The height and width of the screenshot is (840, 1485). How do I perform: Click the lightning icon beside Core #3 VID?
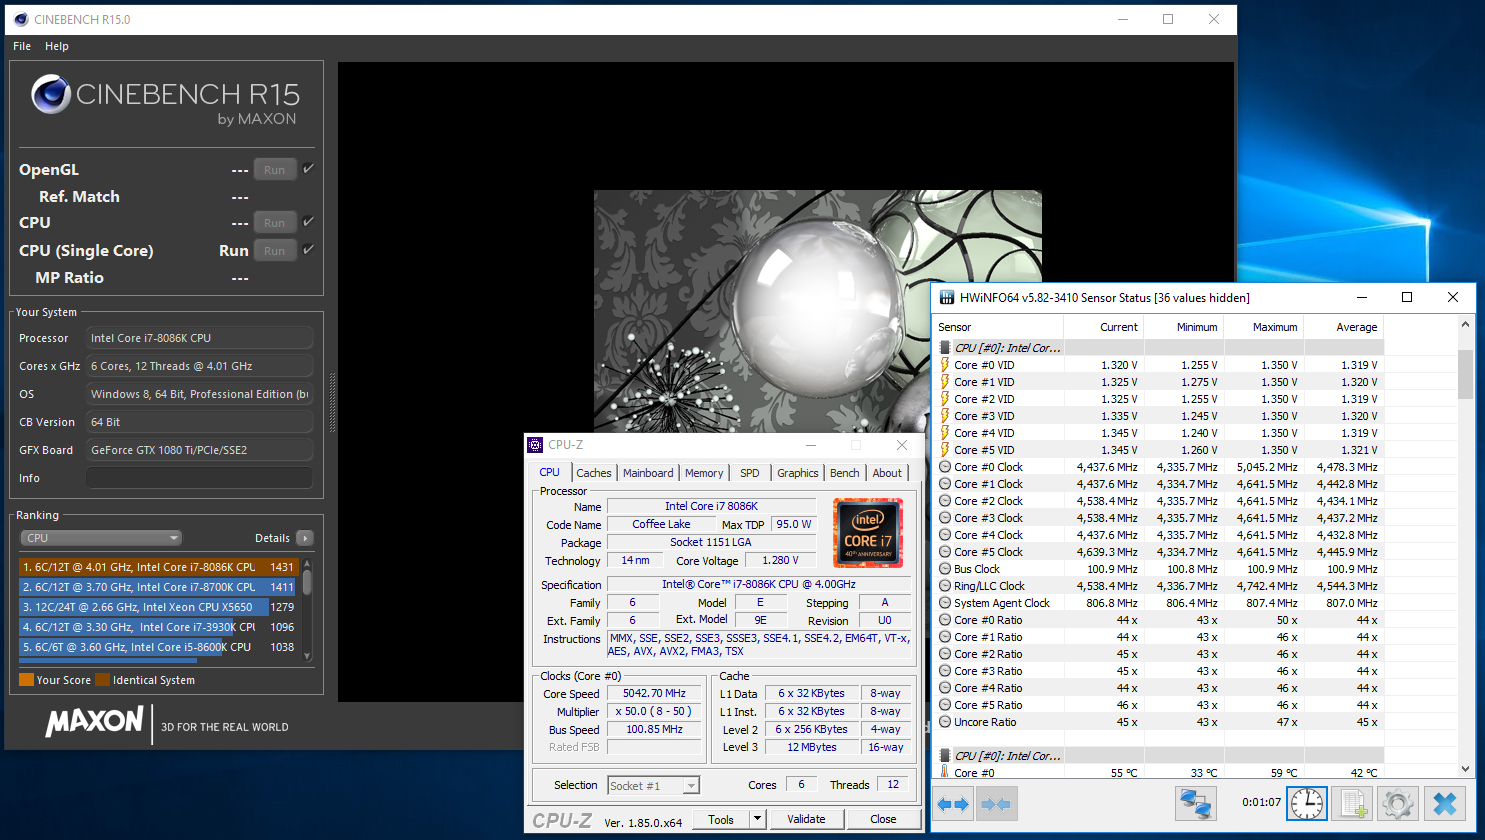945,416
